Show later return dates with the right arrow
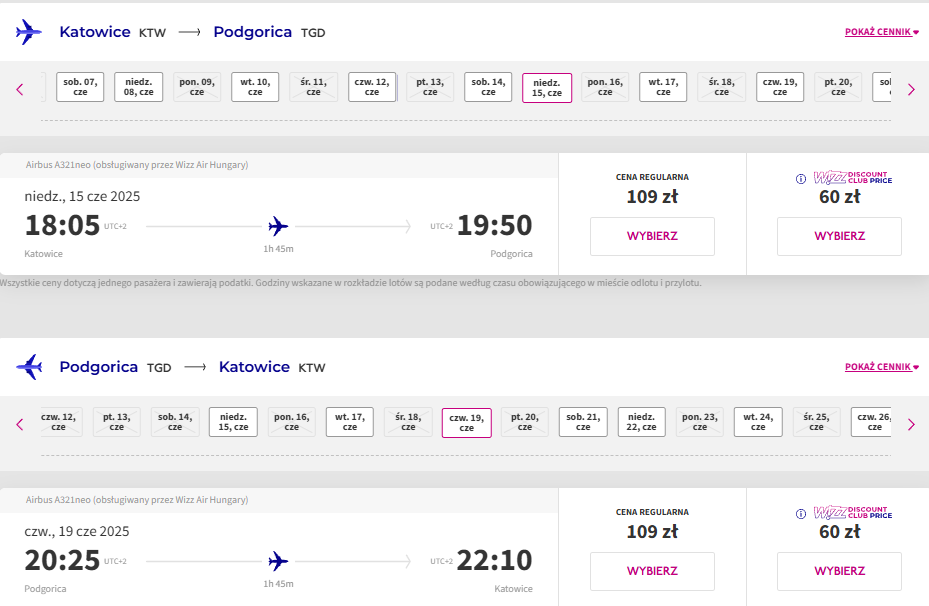Image resolution: width=929 pixels, height=606 pixels. 911,424
